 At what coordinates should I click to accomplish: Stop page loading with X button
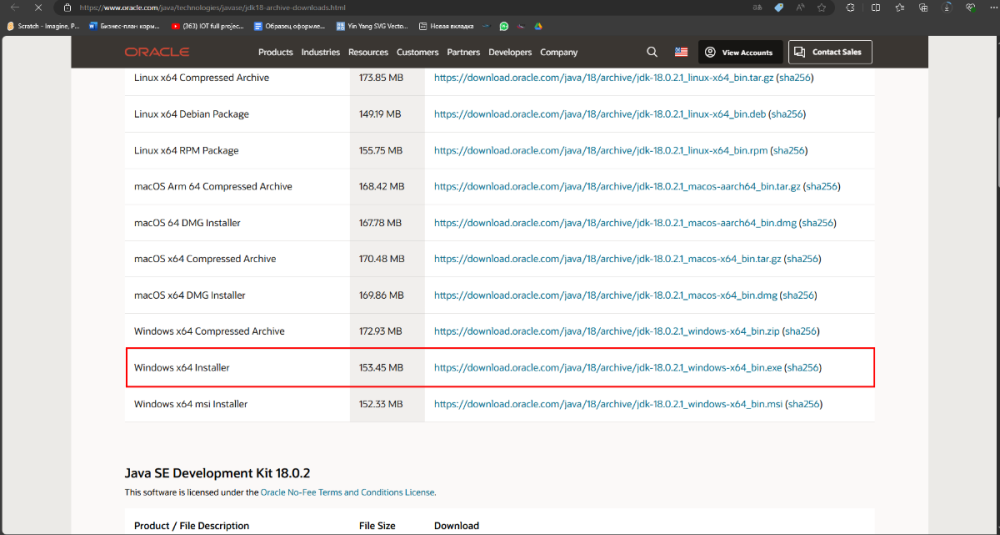(38, 7)
